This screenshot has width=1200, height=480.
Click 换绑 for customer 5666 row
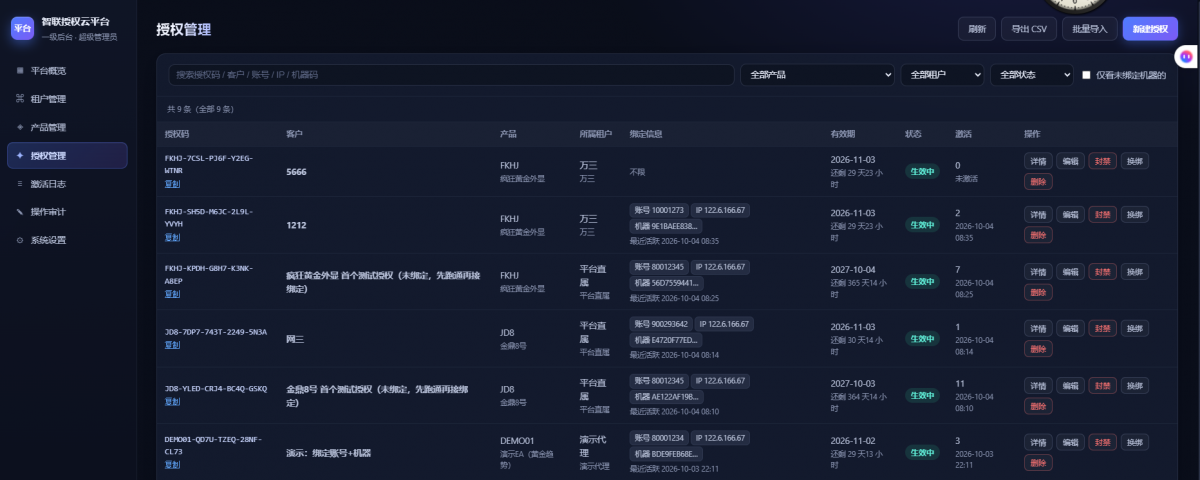1134,161
